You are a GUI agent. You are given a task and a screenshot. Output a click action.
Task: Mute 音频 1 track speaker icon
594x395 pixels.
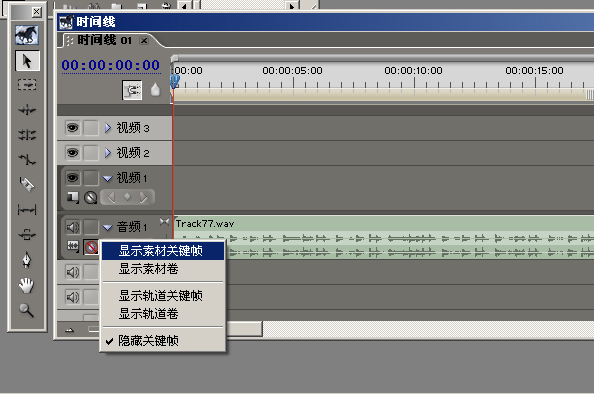coord(73,227)
